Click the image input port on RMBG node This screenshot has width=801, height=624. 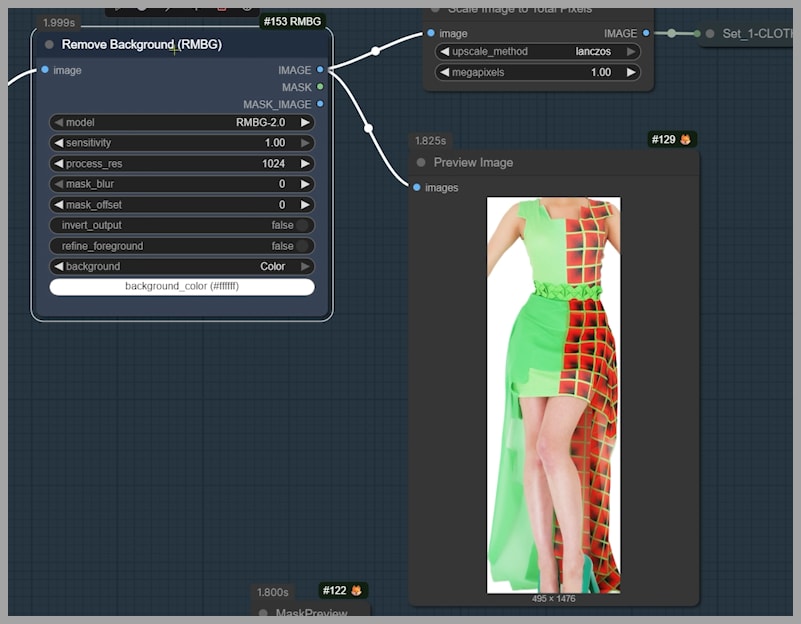45,70
